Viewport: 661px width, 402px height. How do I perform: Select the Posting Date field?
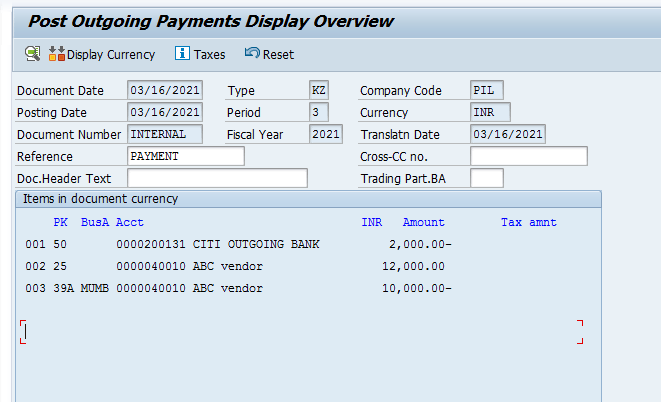point(165,112)
